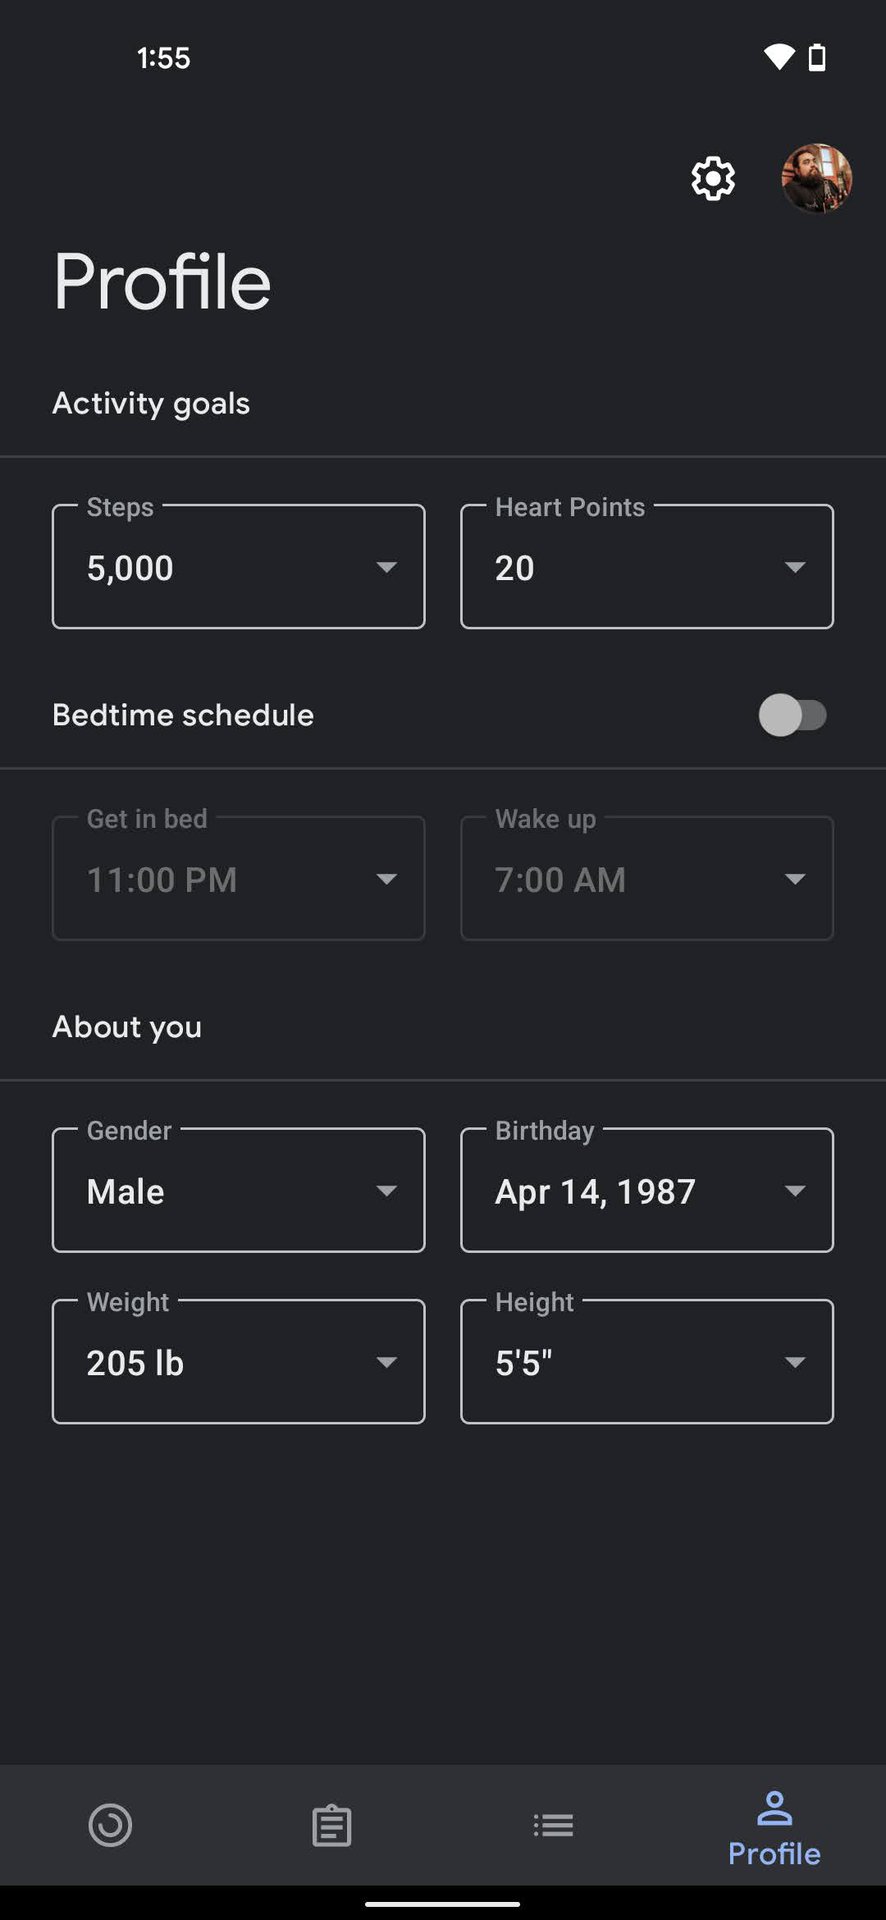Image resolution: width=886 pixels, height=1920 pixels.
Task: Tap the Get in bed time field
Action: [238, 879]
